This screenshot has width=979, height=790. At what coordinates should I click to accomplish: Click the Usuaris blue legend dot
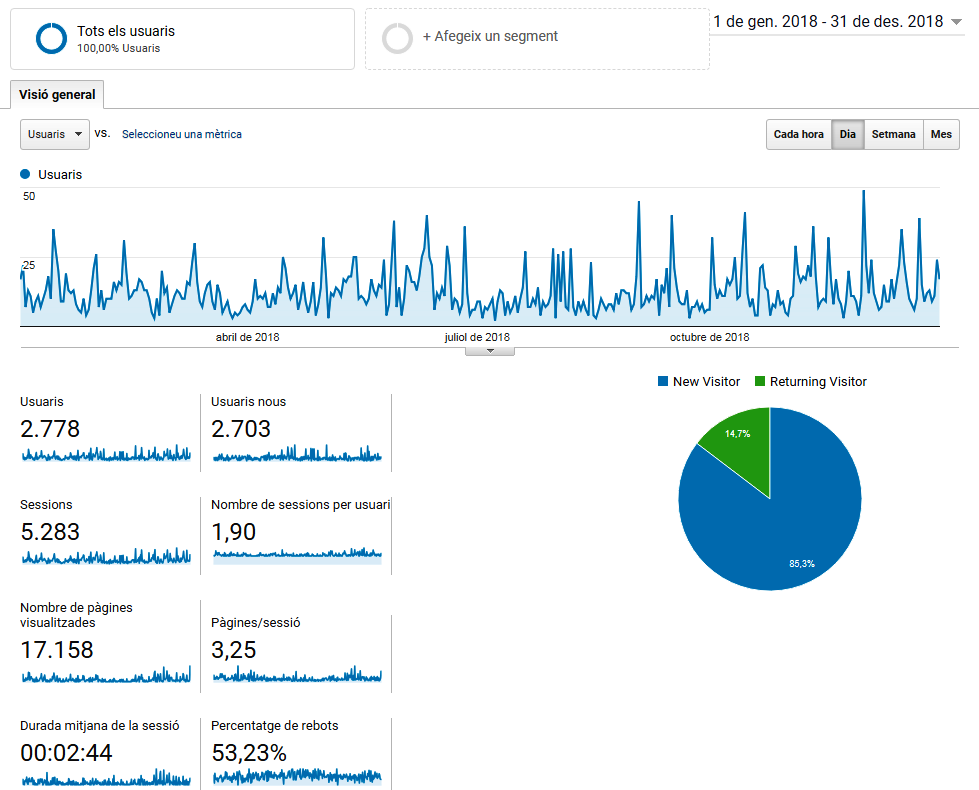[x=25, y=174]
